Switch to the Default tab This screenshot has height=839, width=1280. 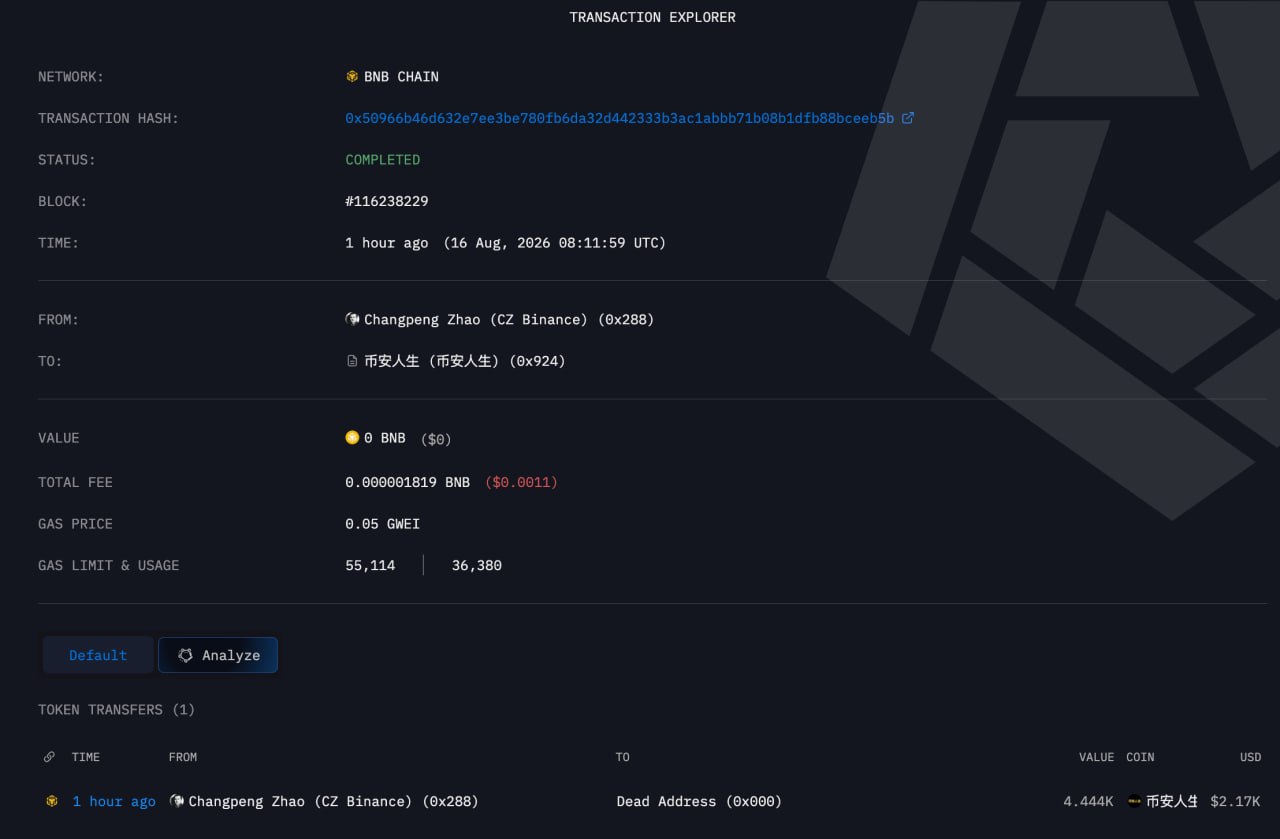click(98, 655)
